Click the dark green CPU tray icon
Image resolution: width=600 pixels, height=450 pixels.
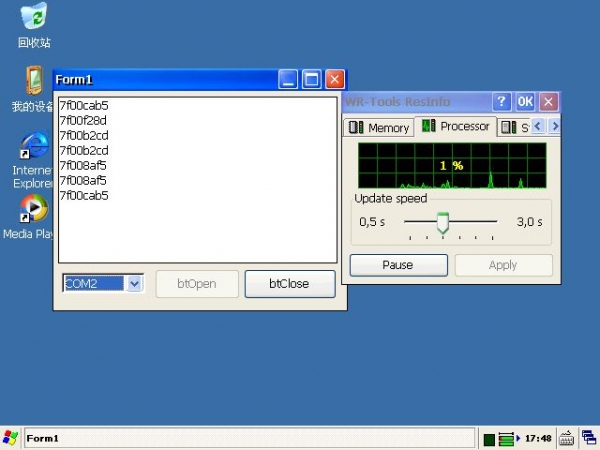point(490,439)
